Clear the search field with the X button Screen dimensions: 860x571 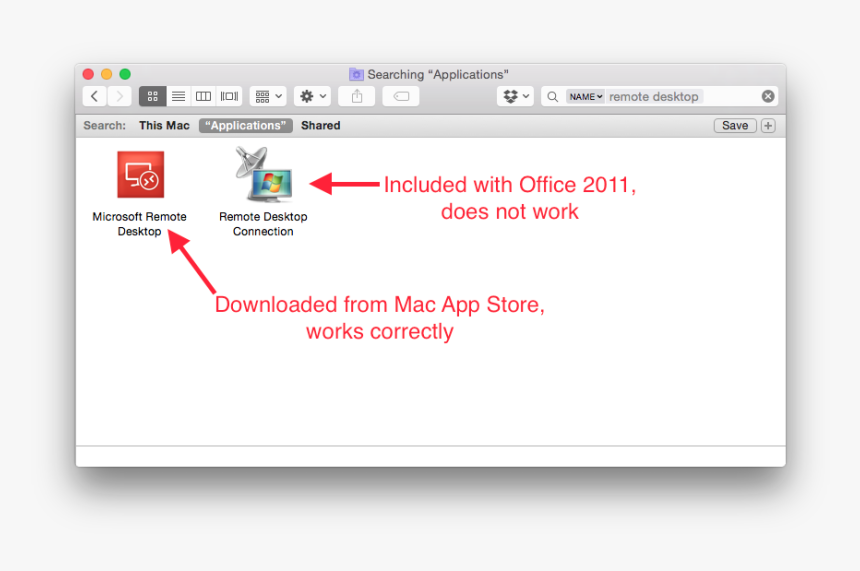(x=768, y=97)
